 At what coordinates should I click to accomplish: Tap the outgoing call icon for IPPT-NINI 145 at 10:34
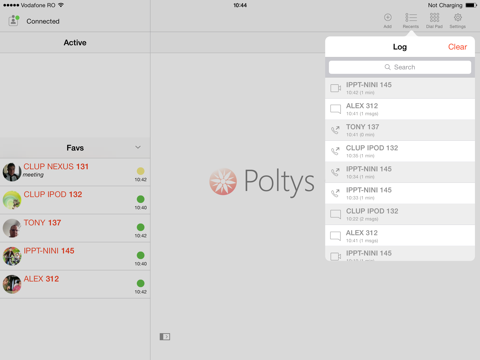(335, 172)
